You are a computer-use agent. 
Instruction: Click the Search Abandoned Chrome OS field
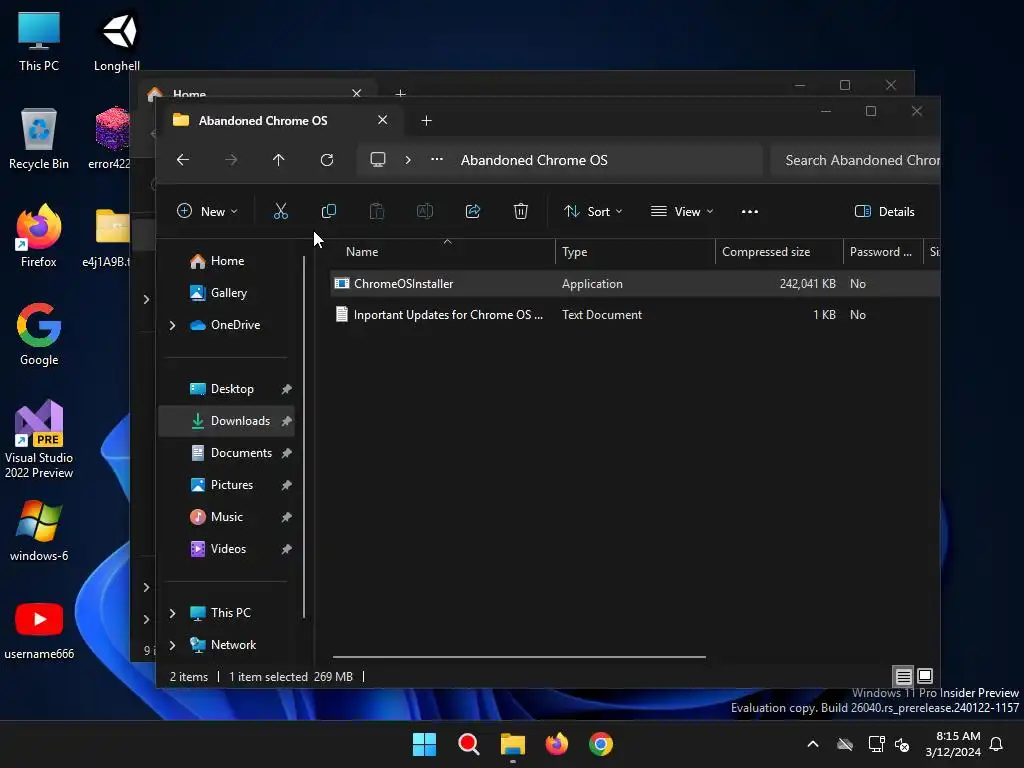click(x=856, y=161)
